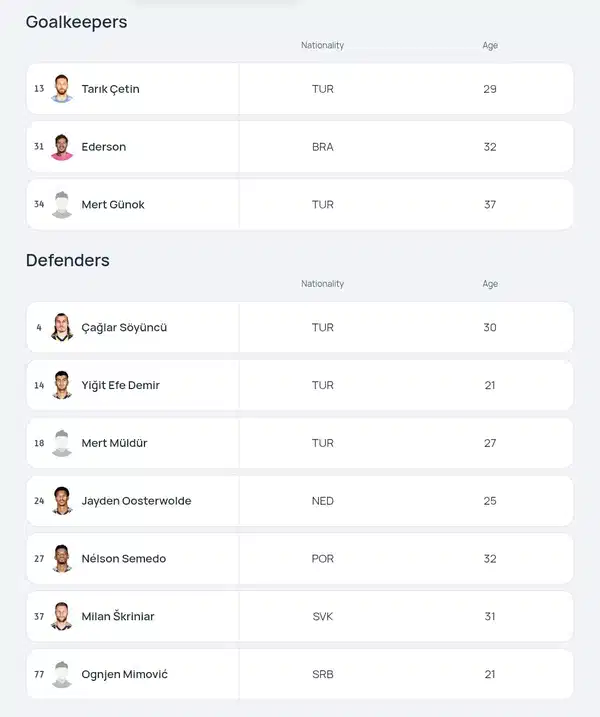Open Milan Škriniar's headshot

click(x=62, y=616)
